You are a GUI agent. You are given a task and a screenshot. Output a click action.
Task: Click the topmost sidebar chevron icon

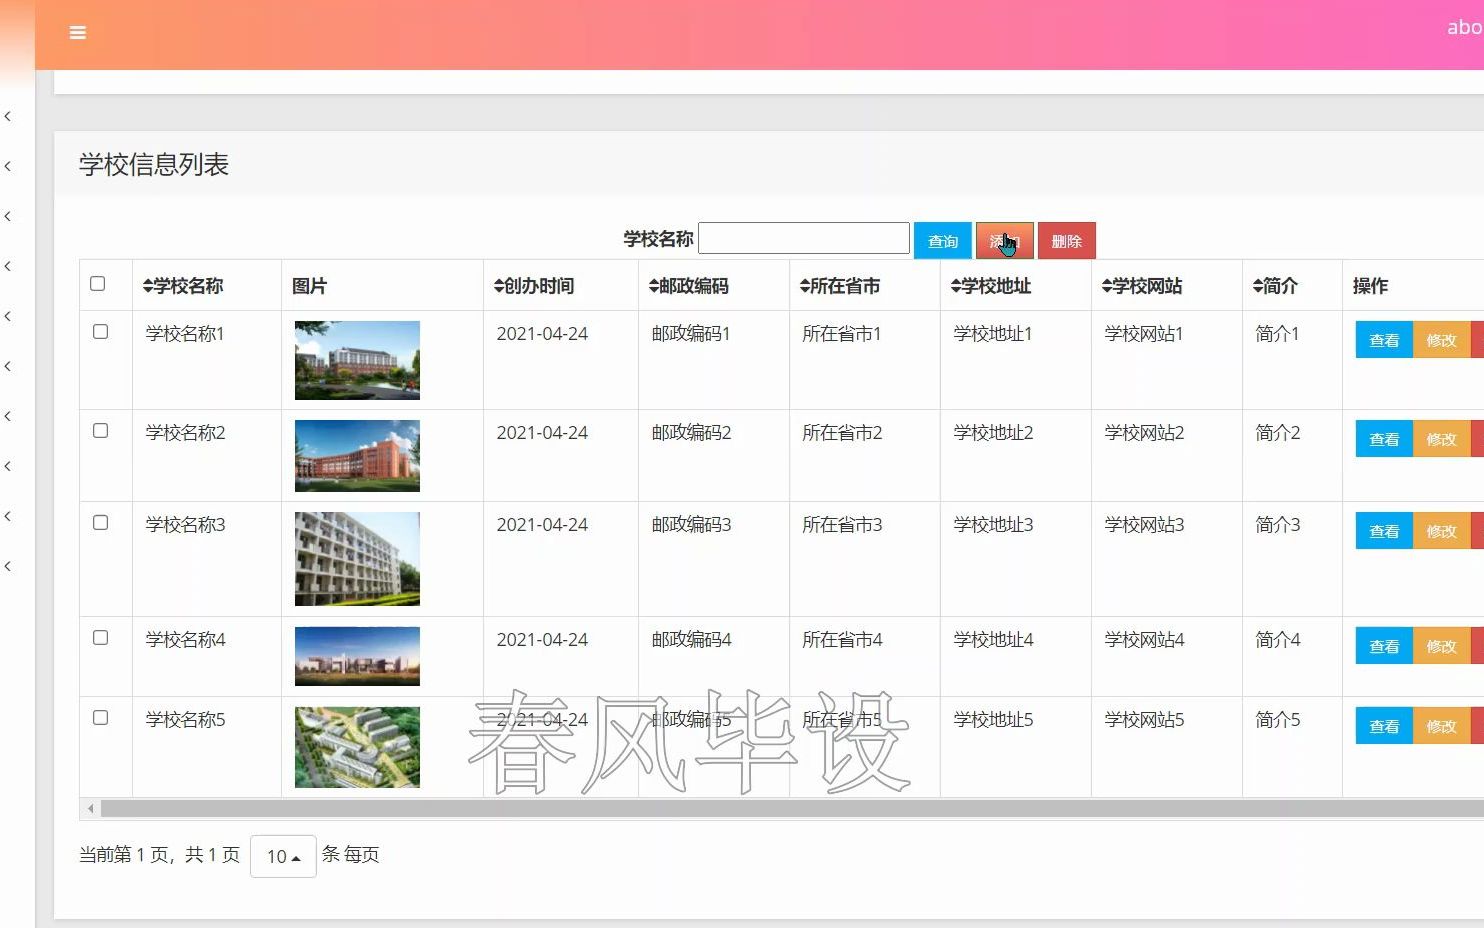pos(8,116)
